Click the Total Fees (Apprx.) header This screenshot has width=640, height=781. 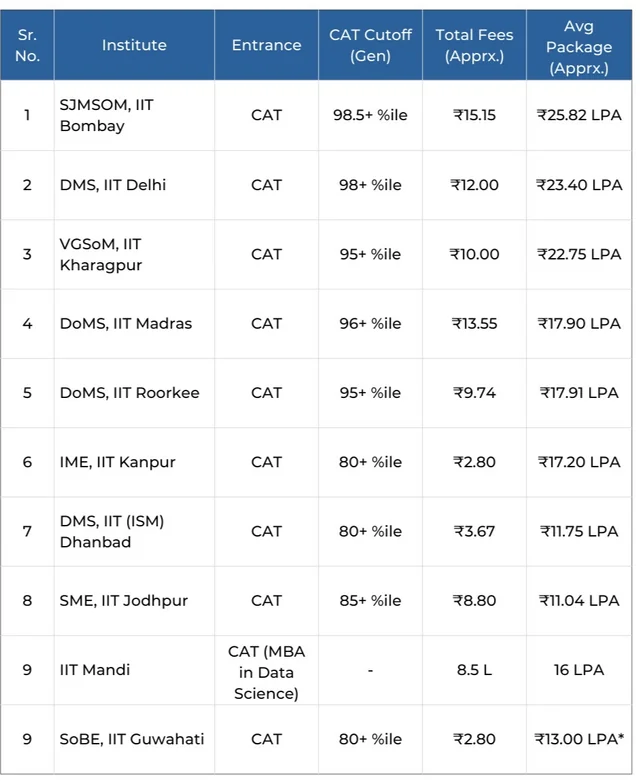tap(474, 45)
